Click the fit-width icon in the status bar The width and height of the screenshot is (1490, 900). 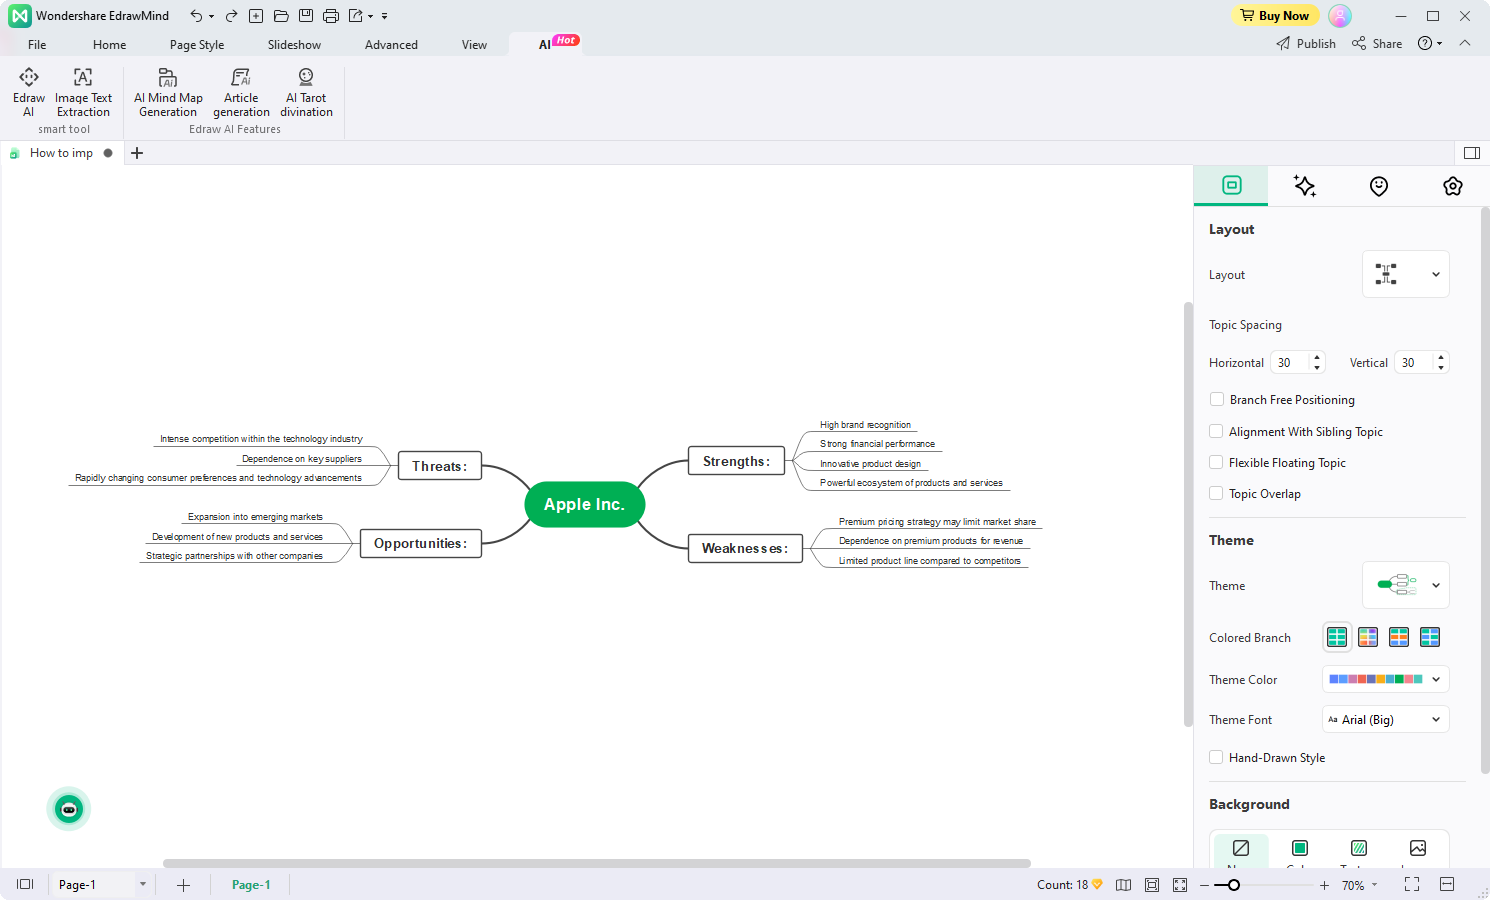pyautogui.click(x=1447, y=884)
